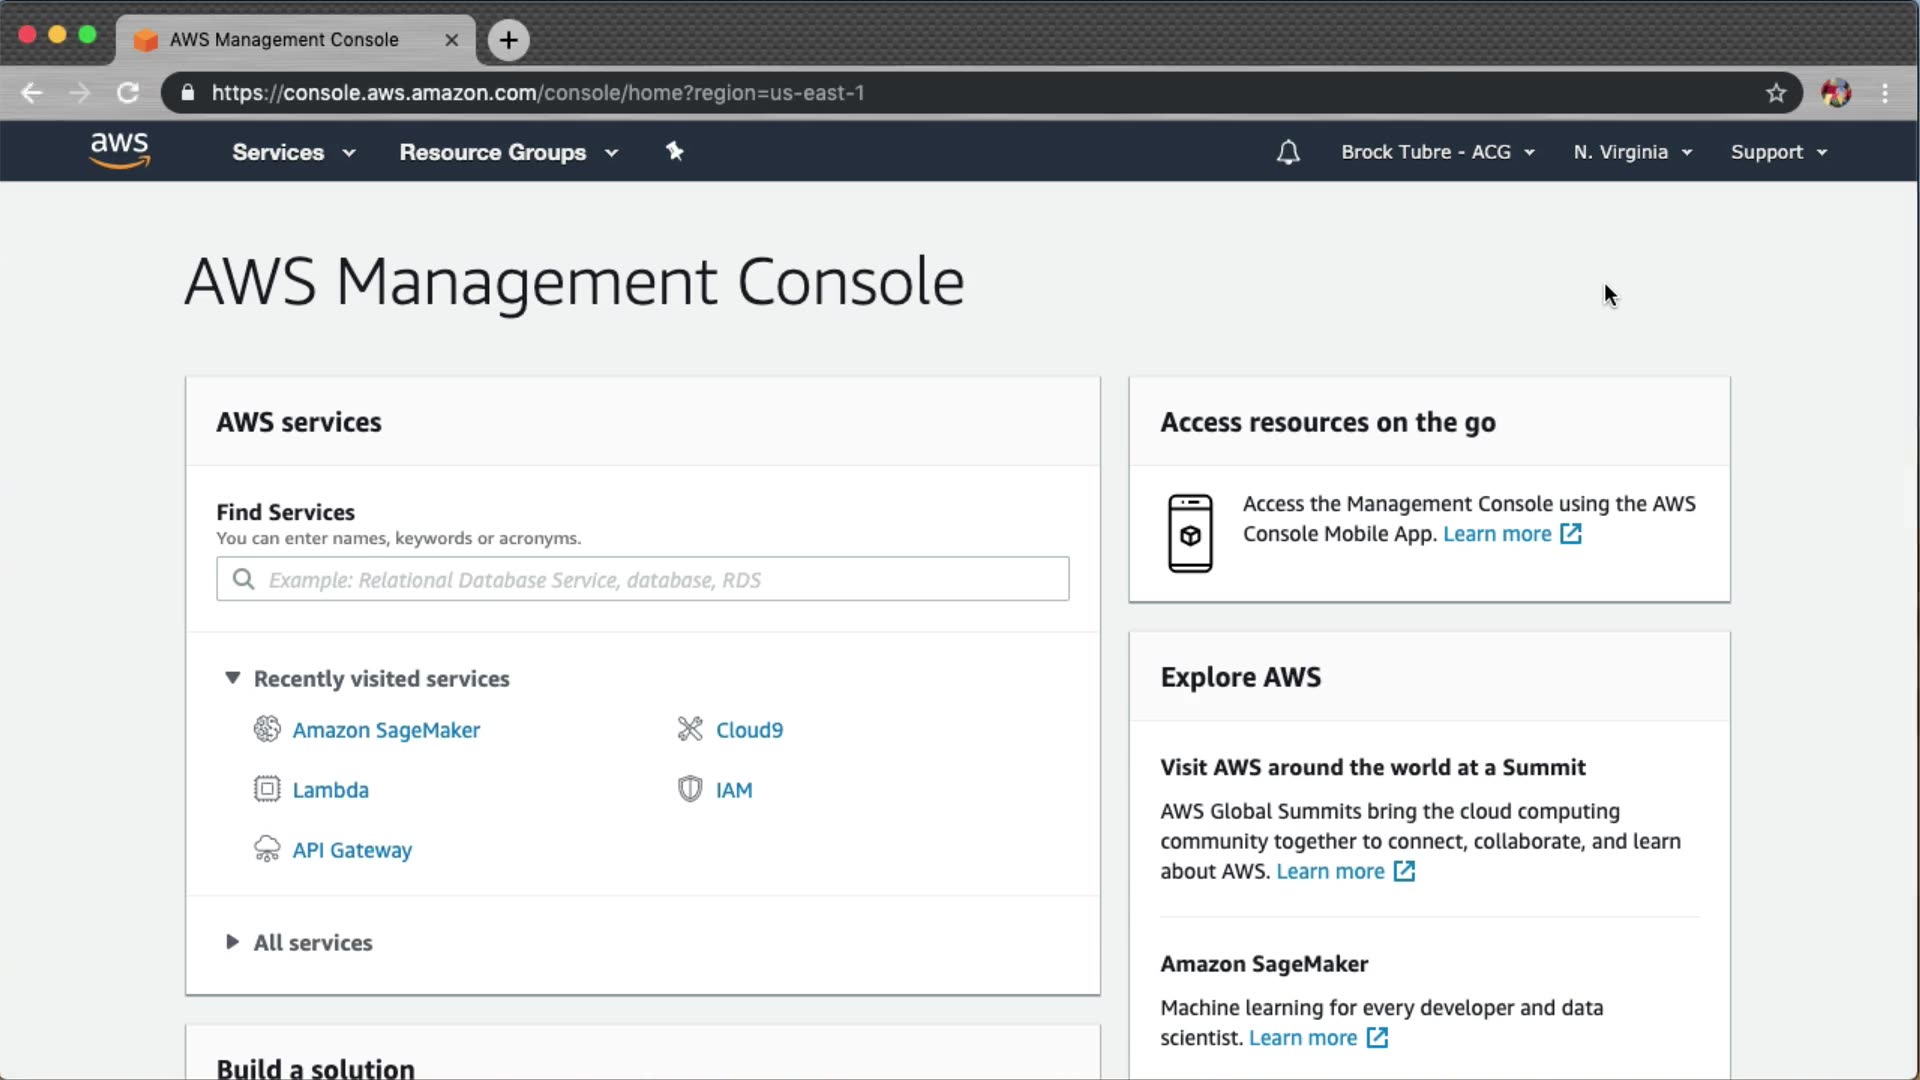Screen dimensions: 1920x1080
Task: Bookmark page with the star icon
Action: coord(1776,93)
